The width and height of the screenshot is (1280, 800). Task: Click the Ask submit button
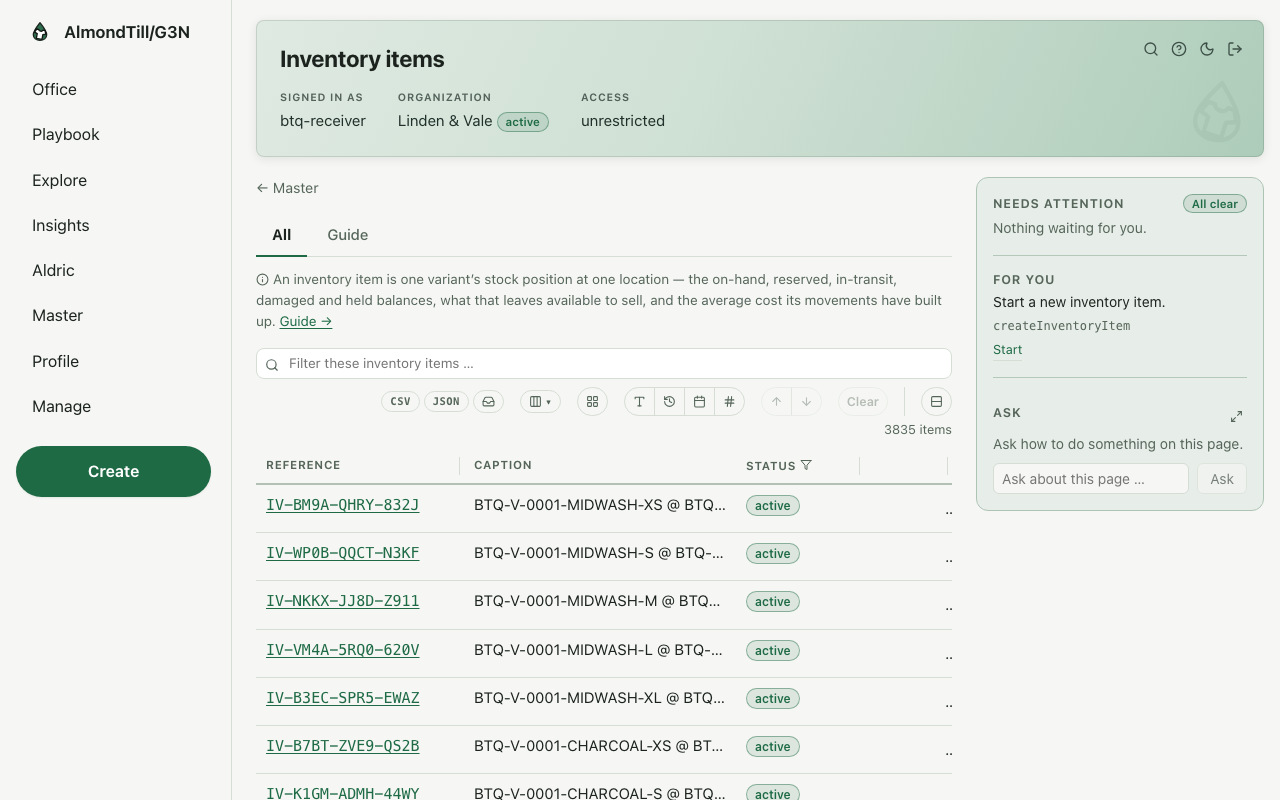click(1222, 479)
